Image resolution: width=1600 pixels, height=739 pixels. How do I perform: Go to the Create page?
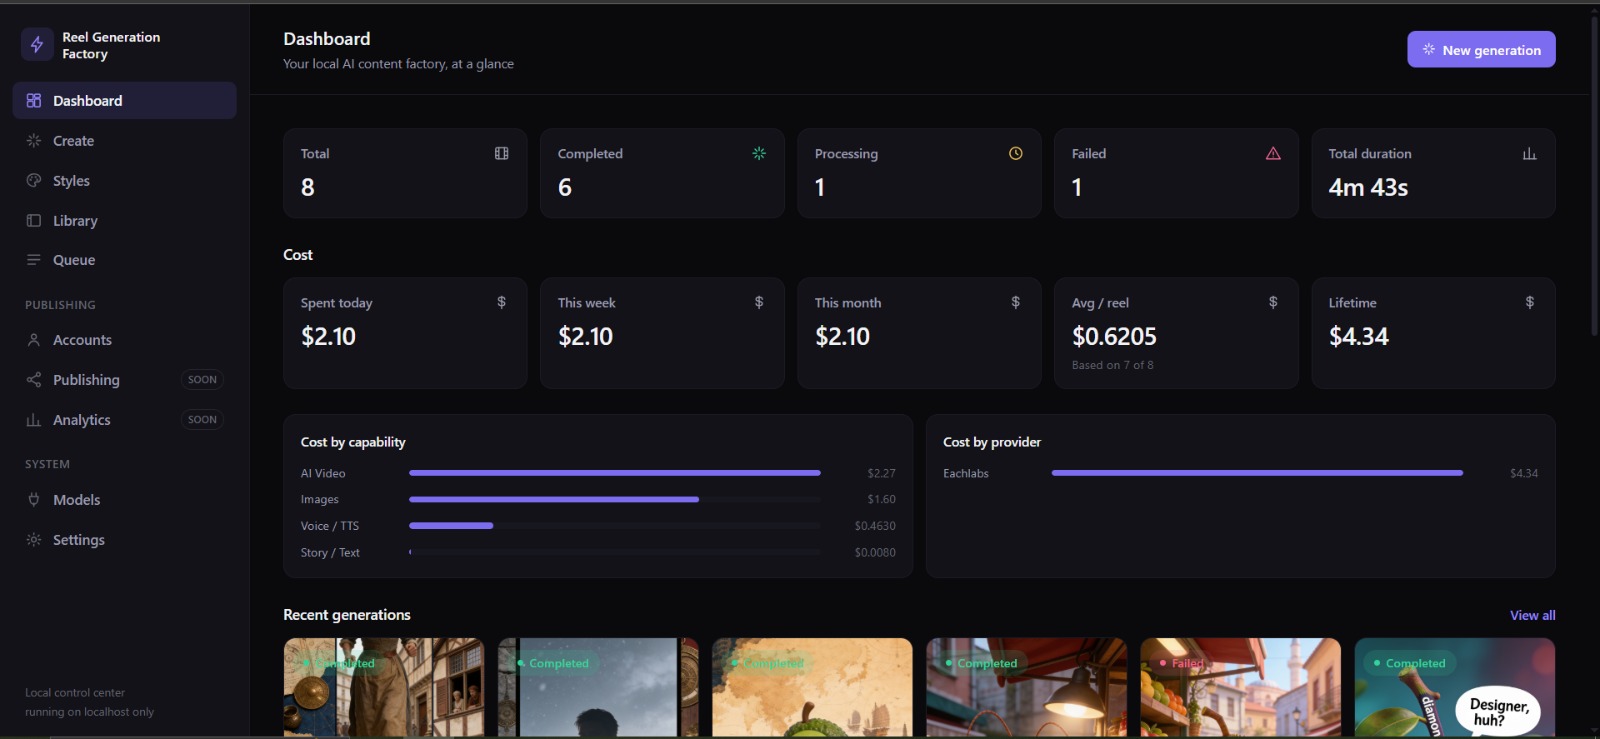pos(125,141)
